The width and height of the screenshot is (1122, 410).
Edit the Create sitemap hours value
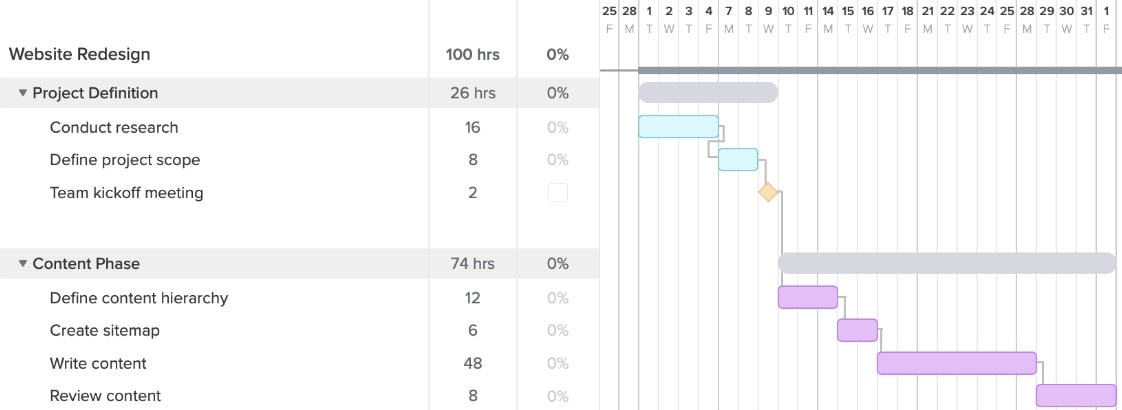pyautogui.click(x=473, y=330)
